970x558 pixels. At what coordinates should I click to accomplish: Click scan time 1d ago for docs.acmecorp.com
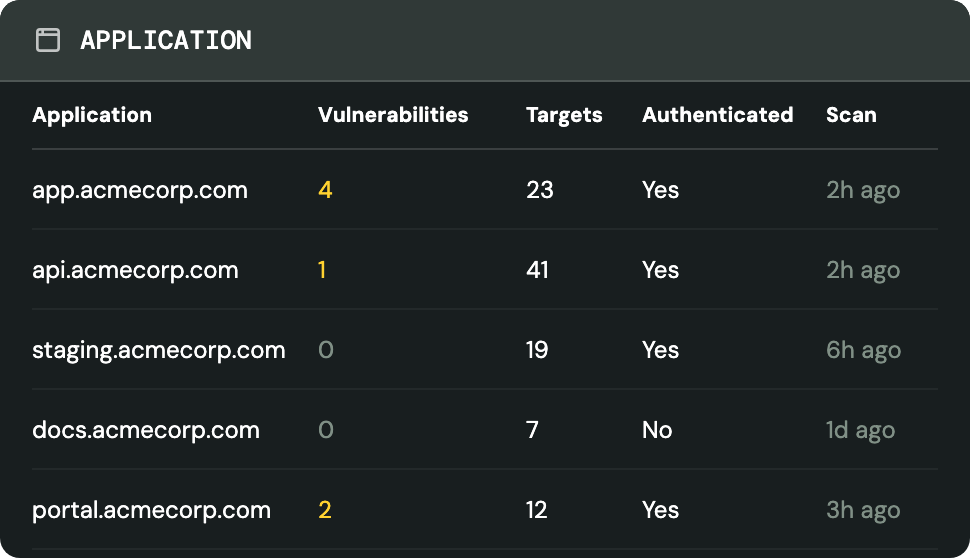tap(861, 430)
